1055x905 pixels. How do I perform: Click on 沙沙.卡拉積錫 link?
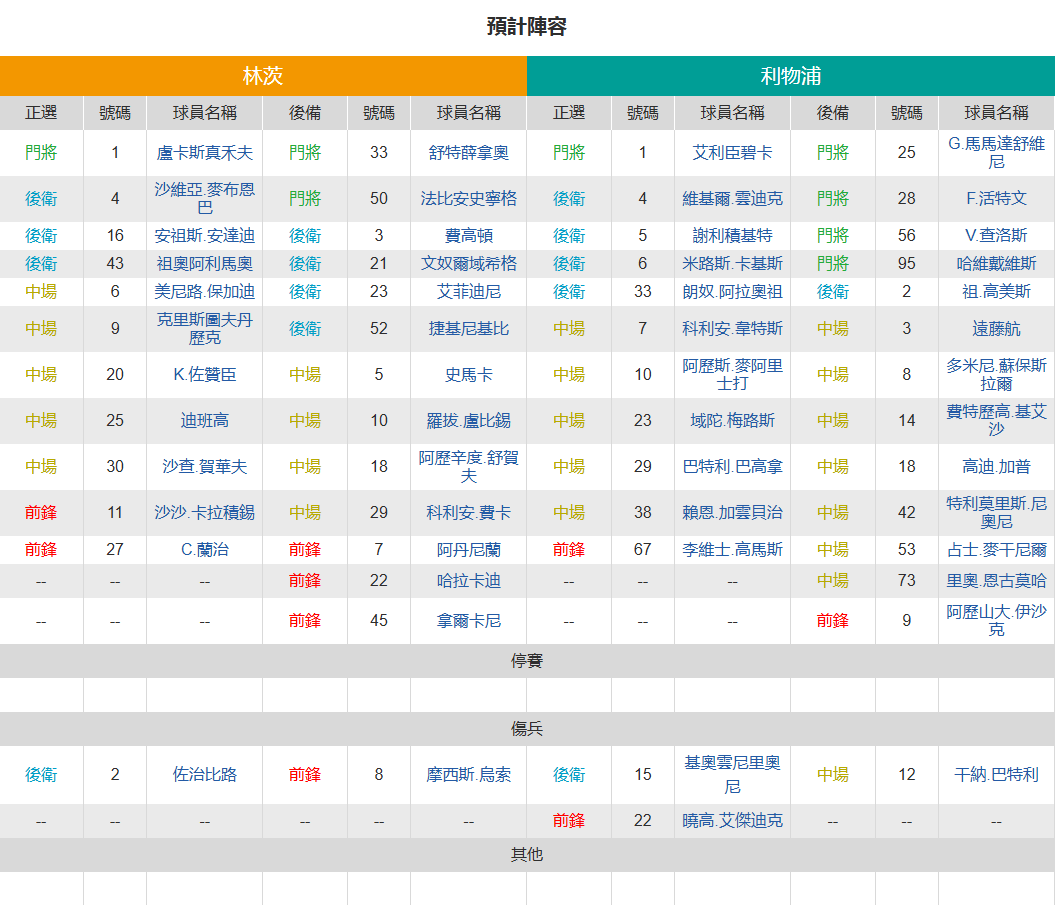205,513
